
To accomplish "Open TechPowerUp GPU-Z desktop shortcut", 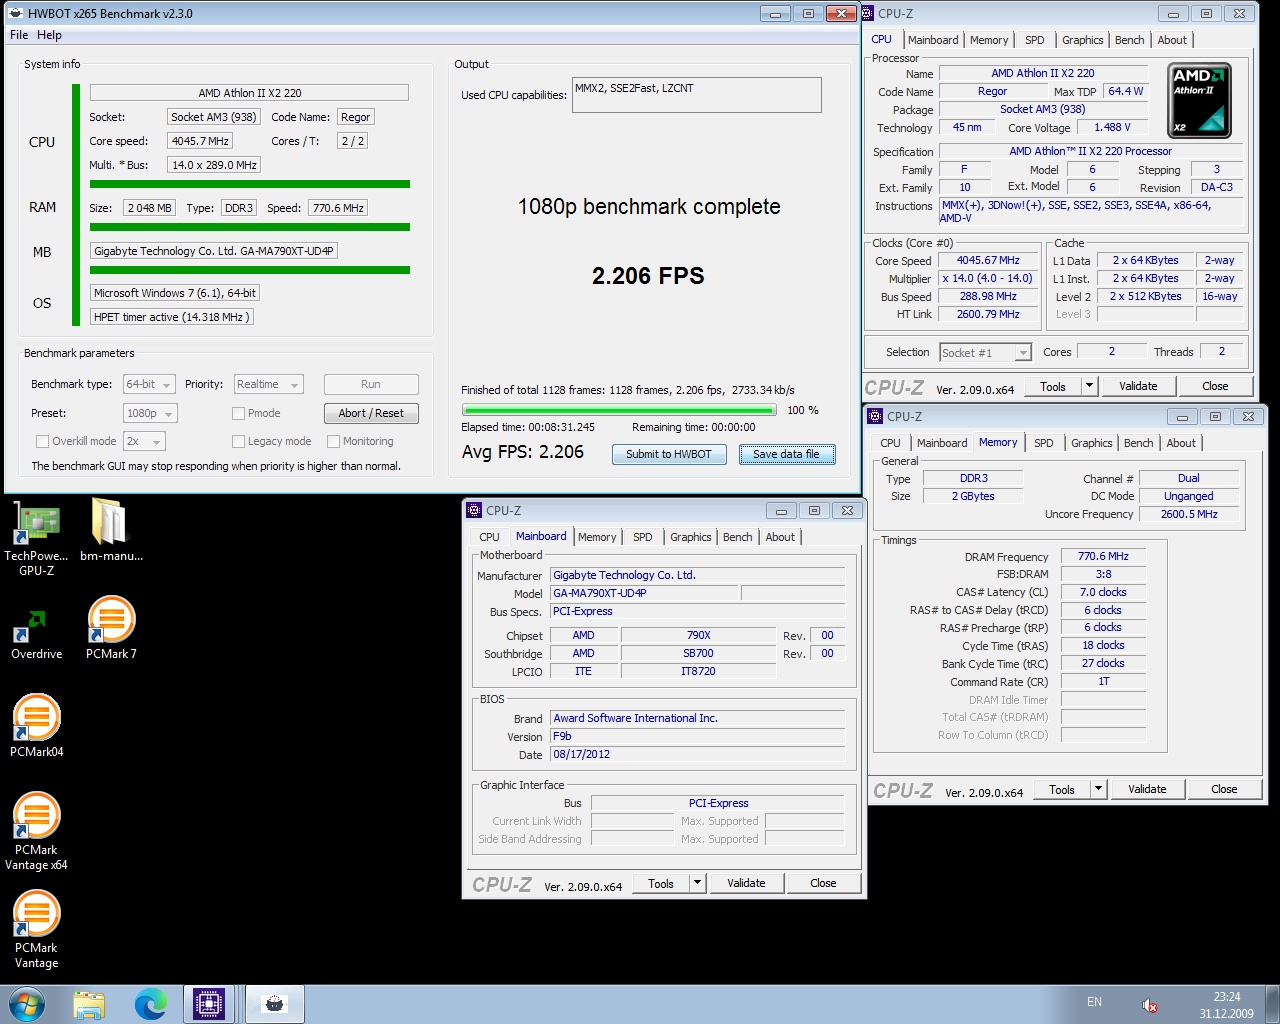I will click(36, 537).
